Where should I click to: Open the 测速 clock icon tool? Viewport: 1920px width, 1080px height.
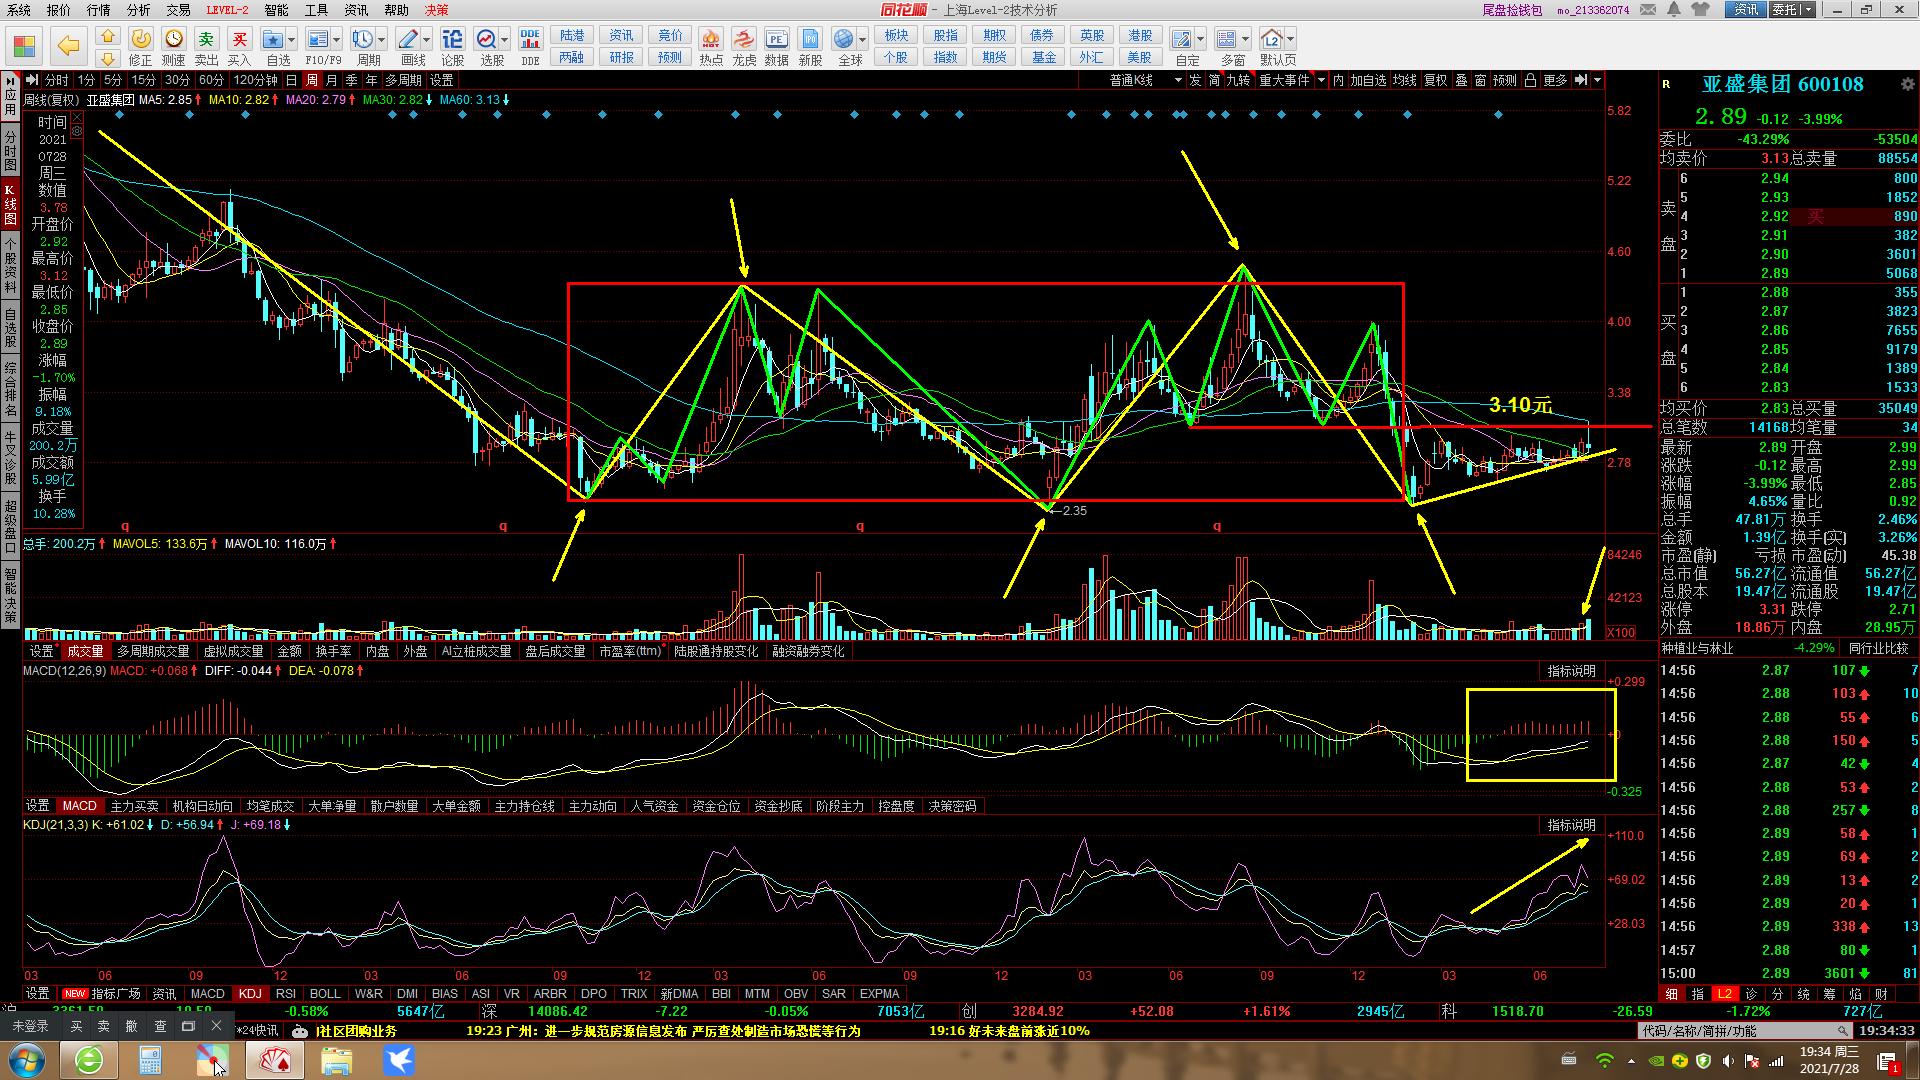[x=174, y=40]
